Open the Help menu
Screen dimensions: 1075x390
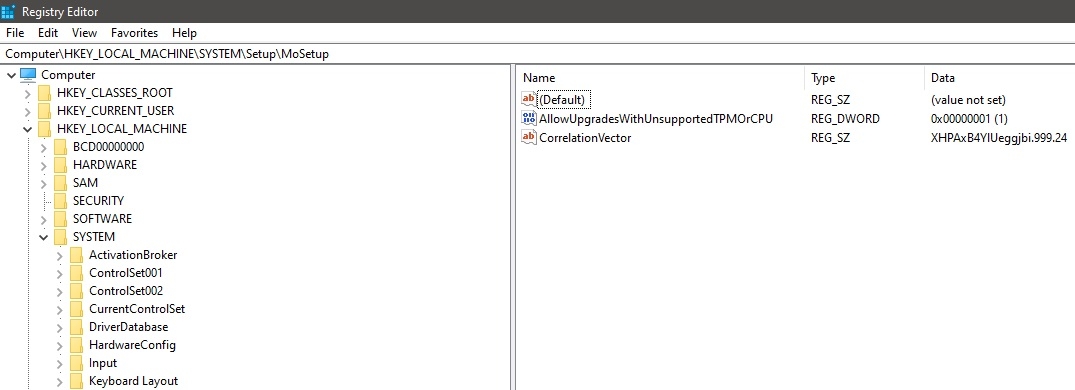click(x=184, y=33)
